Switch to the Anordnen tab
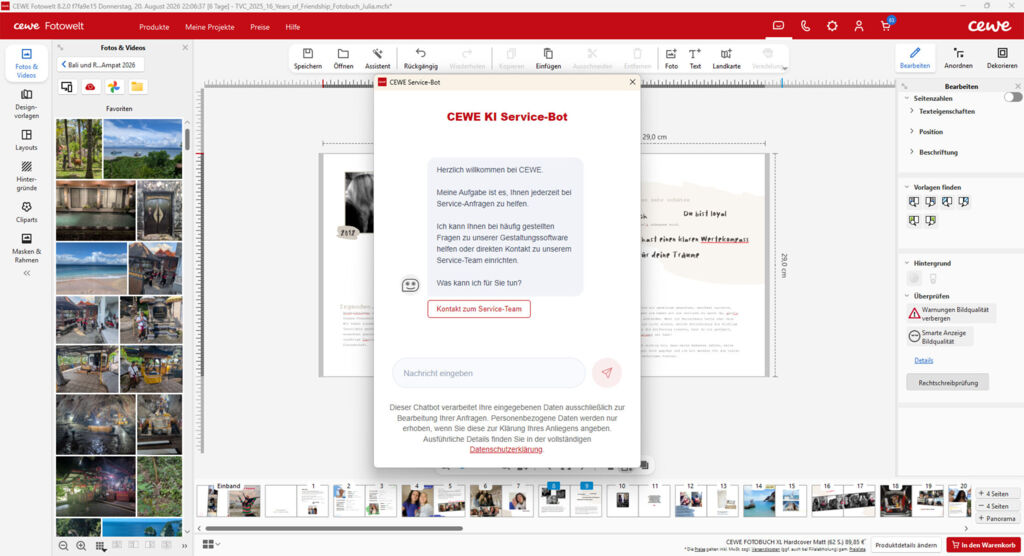This screenshot has height=556, width=1024. 958,58
